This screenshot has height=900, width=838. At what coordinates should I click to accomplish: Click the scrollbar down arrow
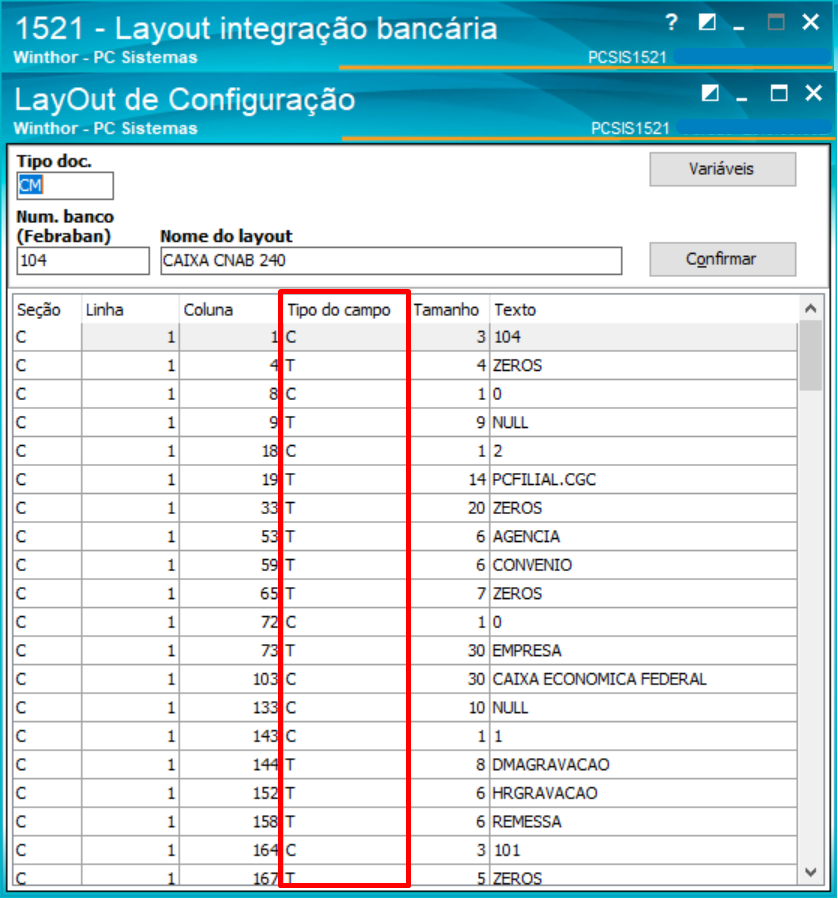click(x=810, y=872)
